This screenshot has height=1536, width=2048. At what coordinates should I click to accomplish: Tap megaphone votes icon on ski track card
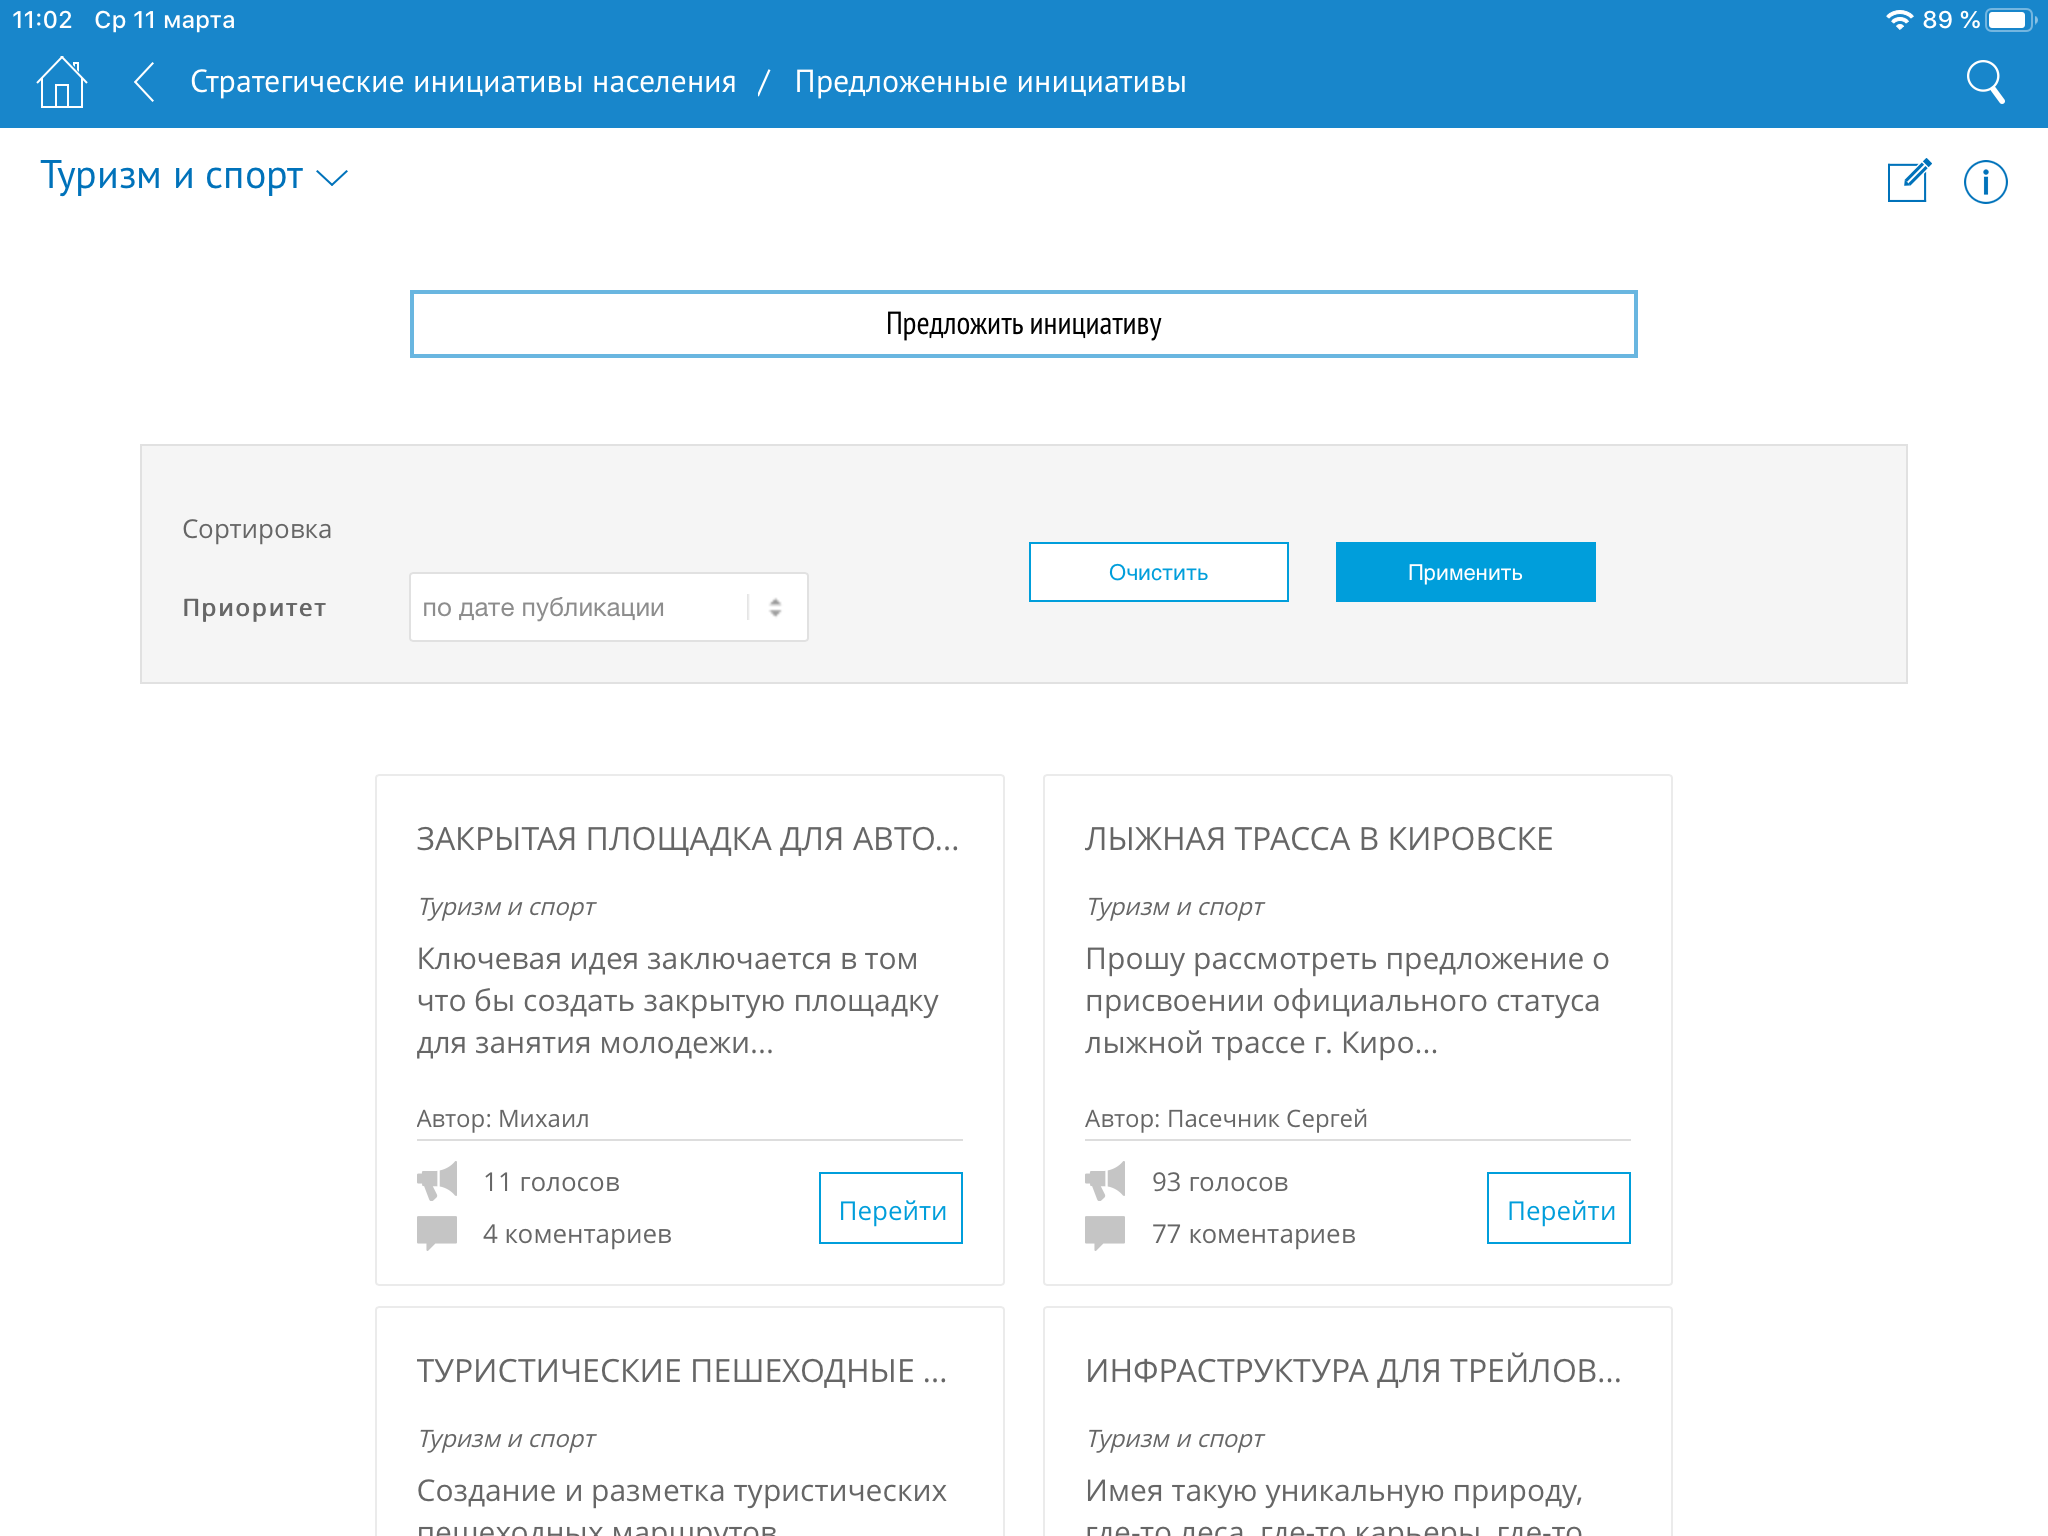coord(1105,1181)
